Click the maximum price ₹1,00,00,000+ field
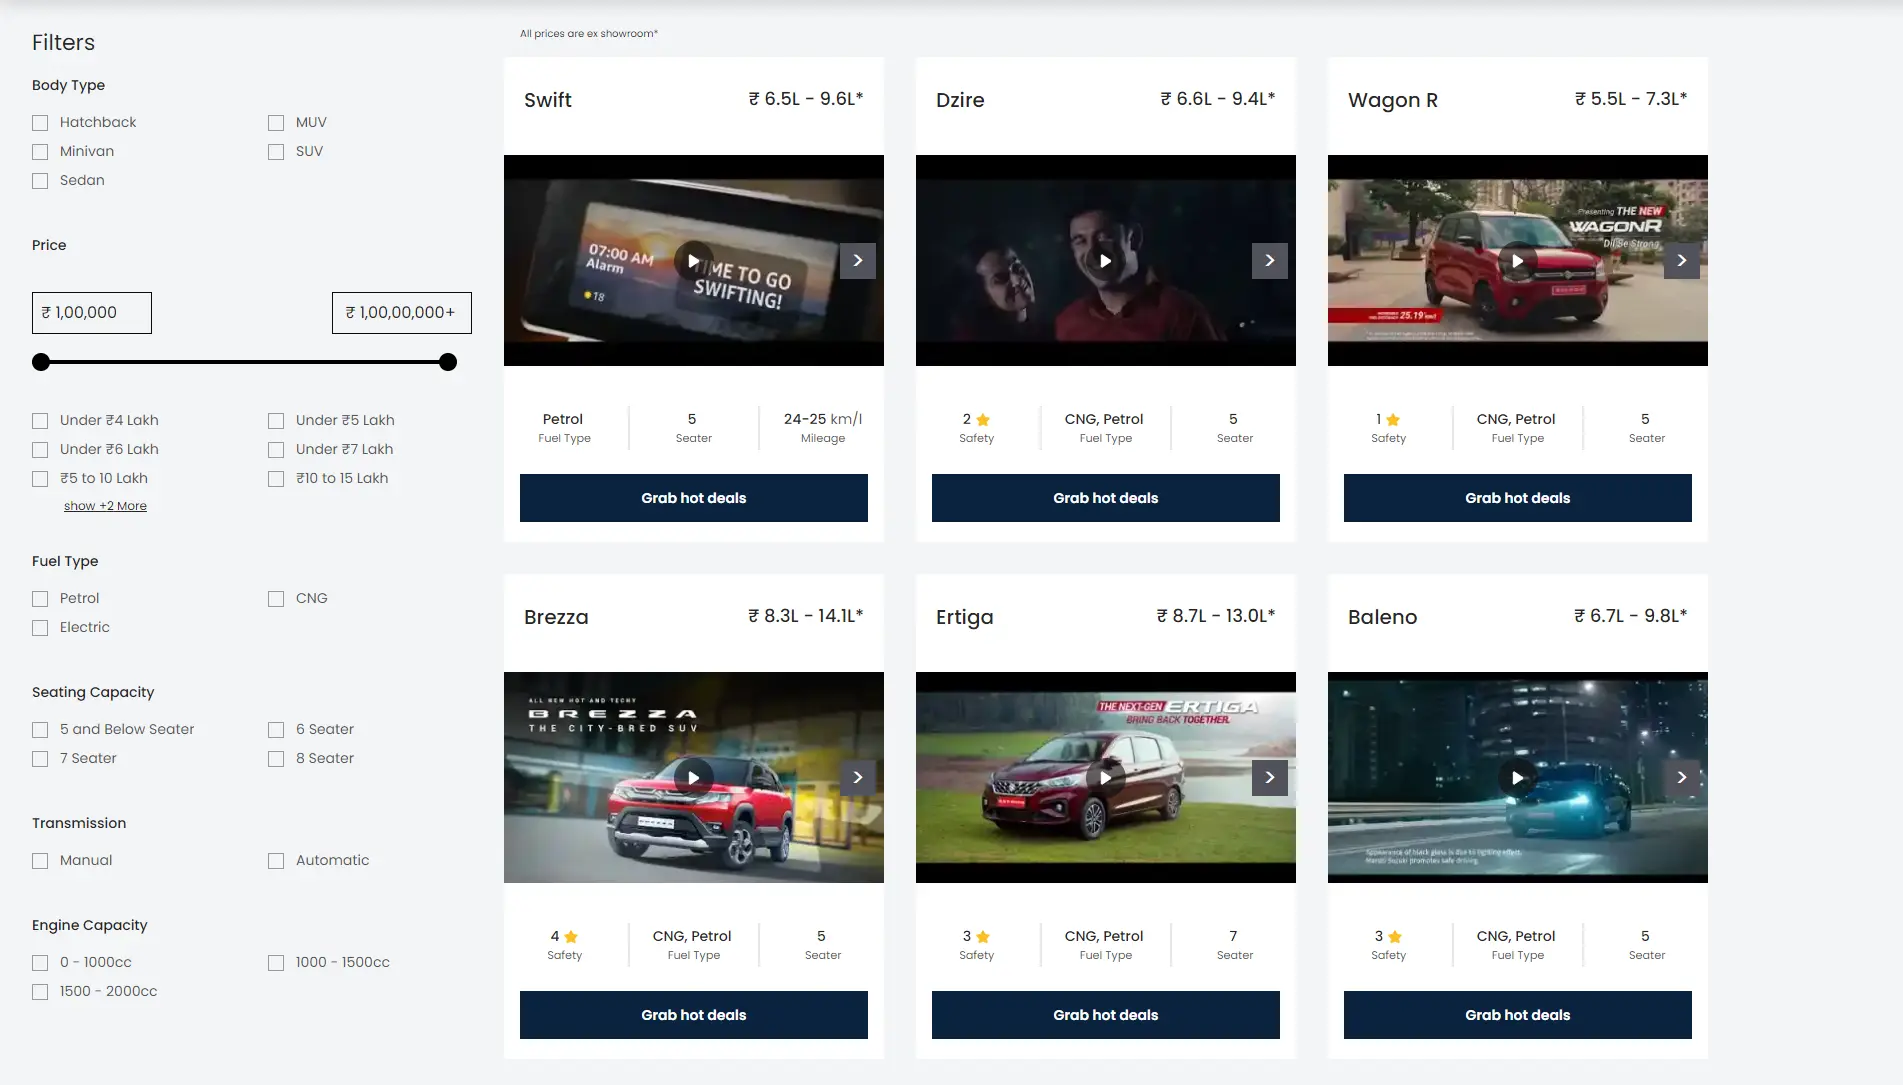 click(x=402, y=313)
